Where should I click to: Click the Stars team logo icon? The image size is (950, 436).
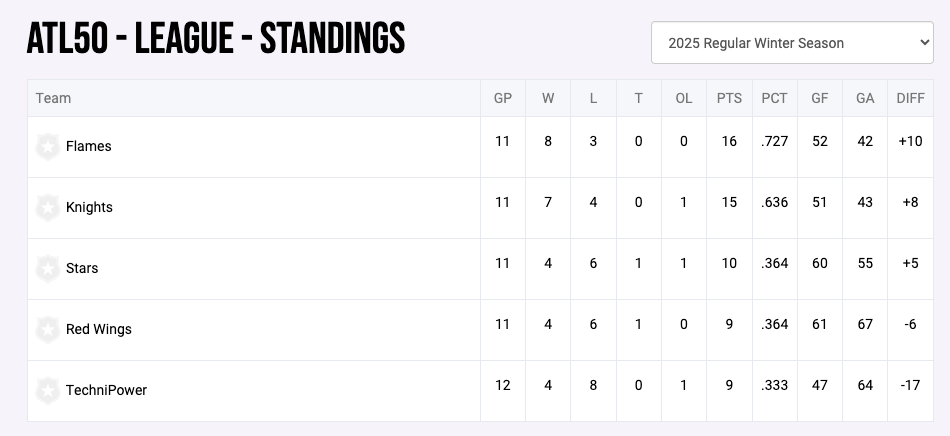47,269
